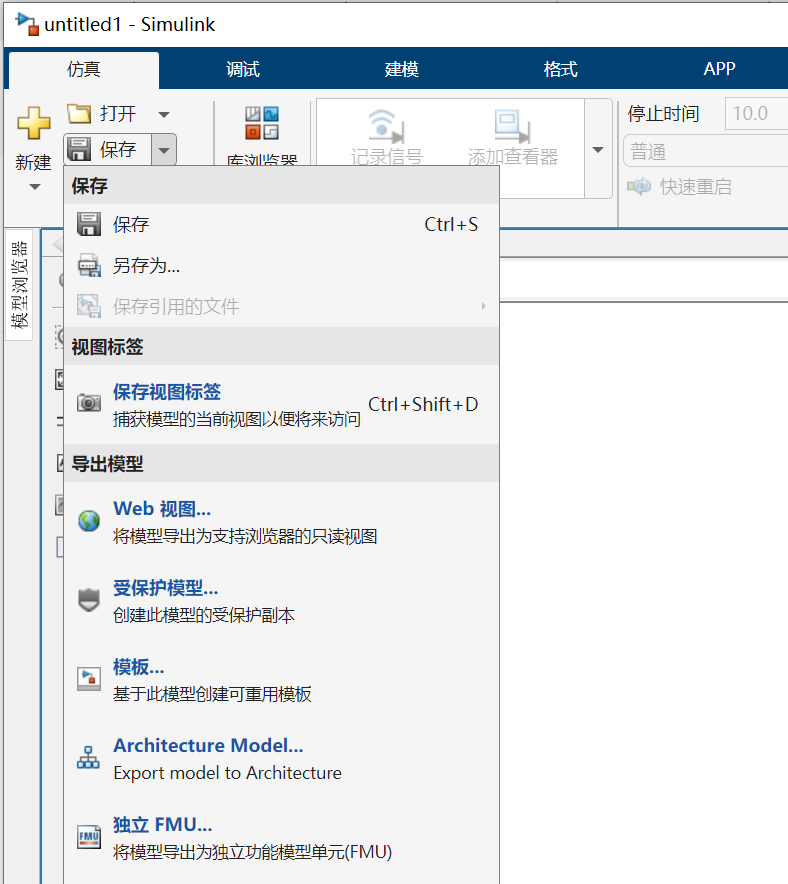Choose 保存 Ctrl+S menu entry

pos(281,224)
